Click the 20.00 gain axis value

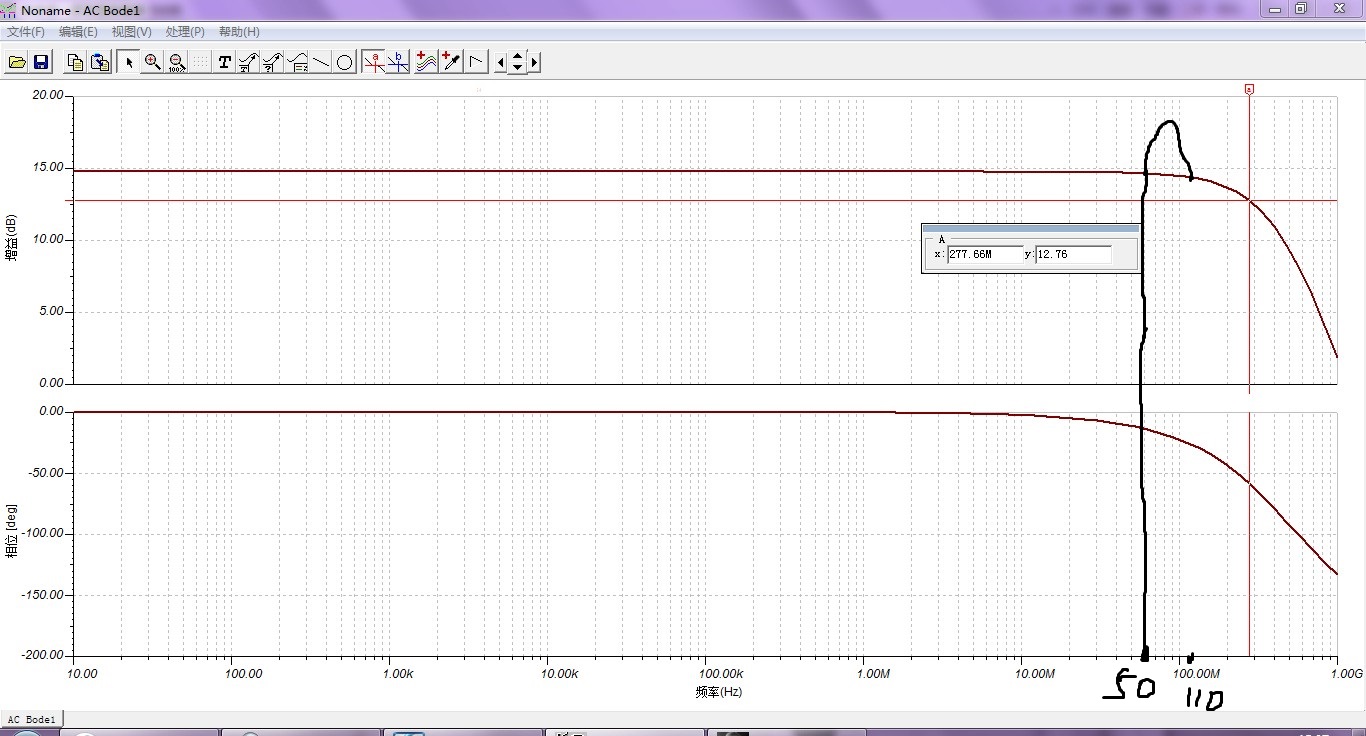(x=48, y=95)
